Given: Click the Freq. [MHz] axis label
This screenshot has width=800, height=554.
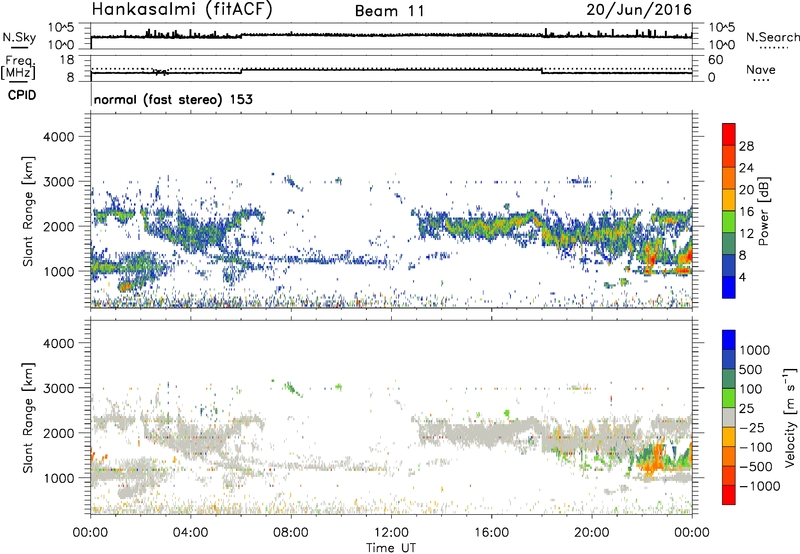Looking at the screenshot, I should click(x=19, y=67).
